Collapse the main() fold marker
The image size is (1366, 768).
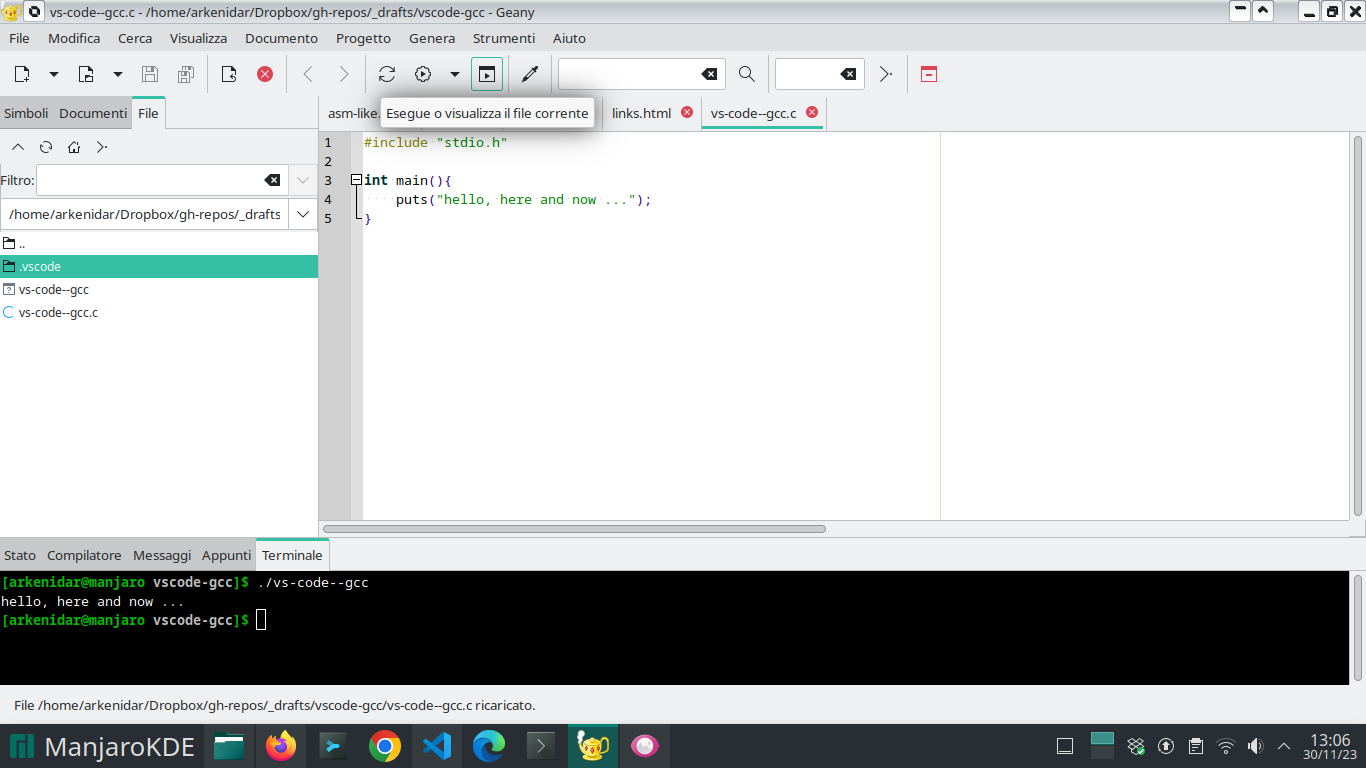pyautogui.click(x=356, y=180)
